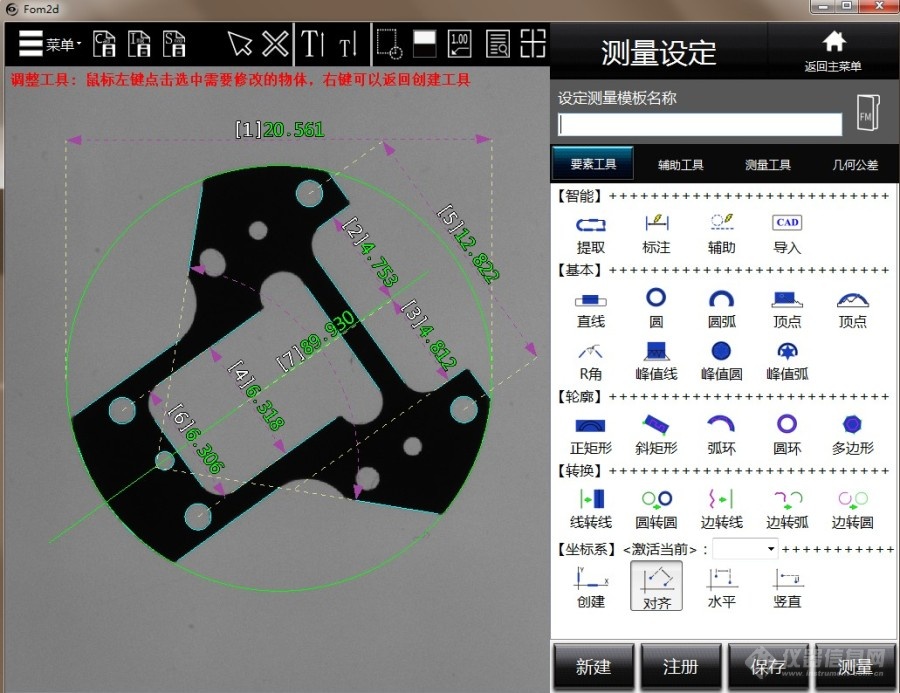Toggle the 对齐 coordinate alignment button
Viewport: 900px width, 693px height.
[x=656, y=585]
